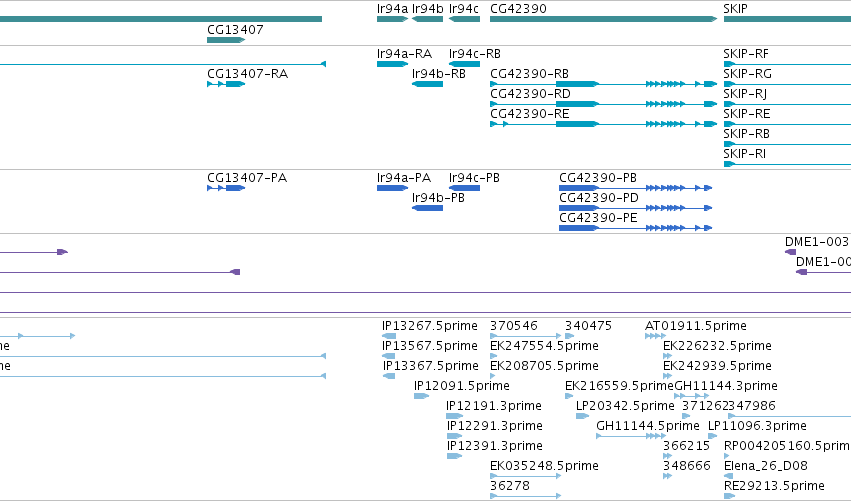This screenshot has width=851, height=501.
Task: Select the Elena_26_D08 feature label
Action: tap(766, 466)
